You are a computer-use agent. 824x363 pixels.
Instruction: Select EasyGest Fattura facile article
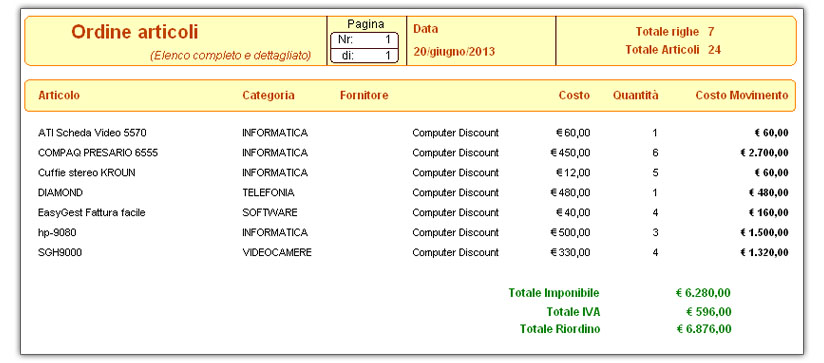click(x=91, y=213)
